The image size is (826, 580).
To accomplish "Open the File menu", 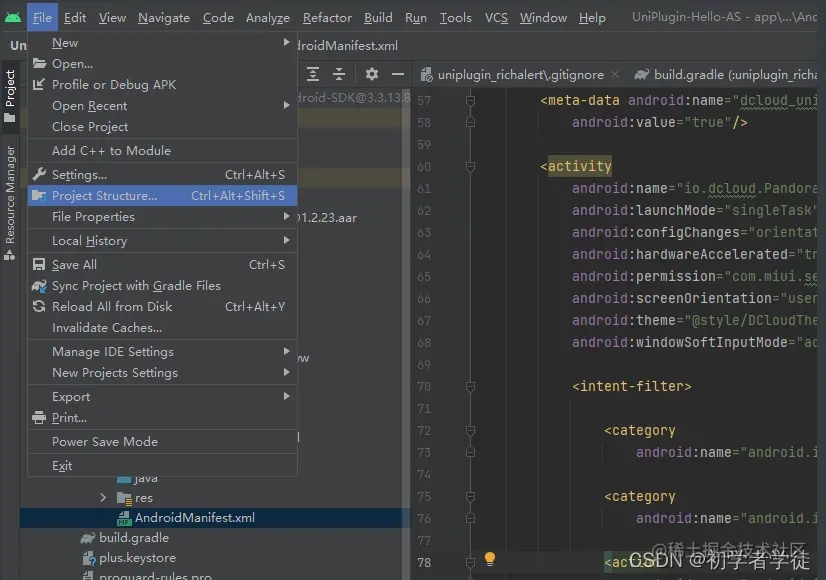I will [42, 18].
